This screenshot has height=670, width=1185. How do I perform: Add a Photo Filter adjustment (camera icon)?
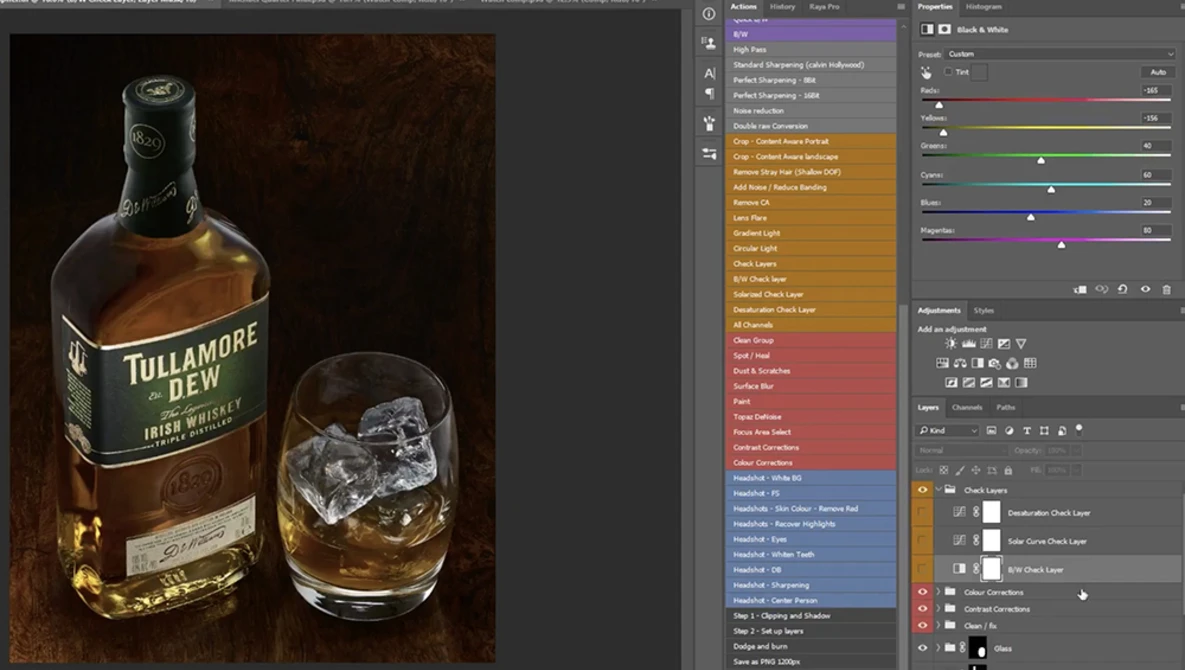[995, 363]
